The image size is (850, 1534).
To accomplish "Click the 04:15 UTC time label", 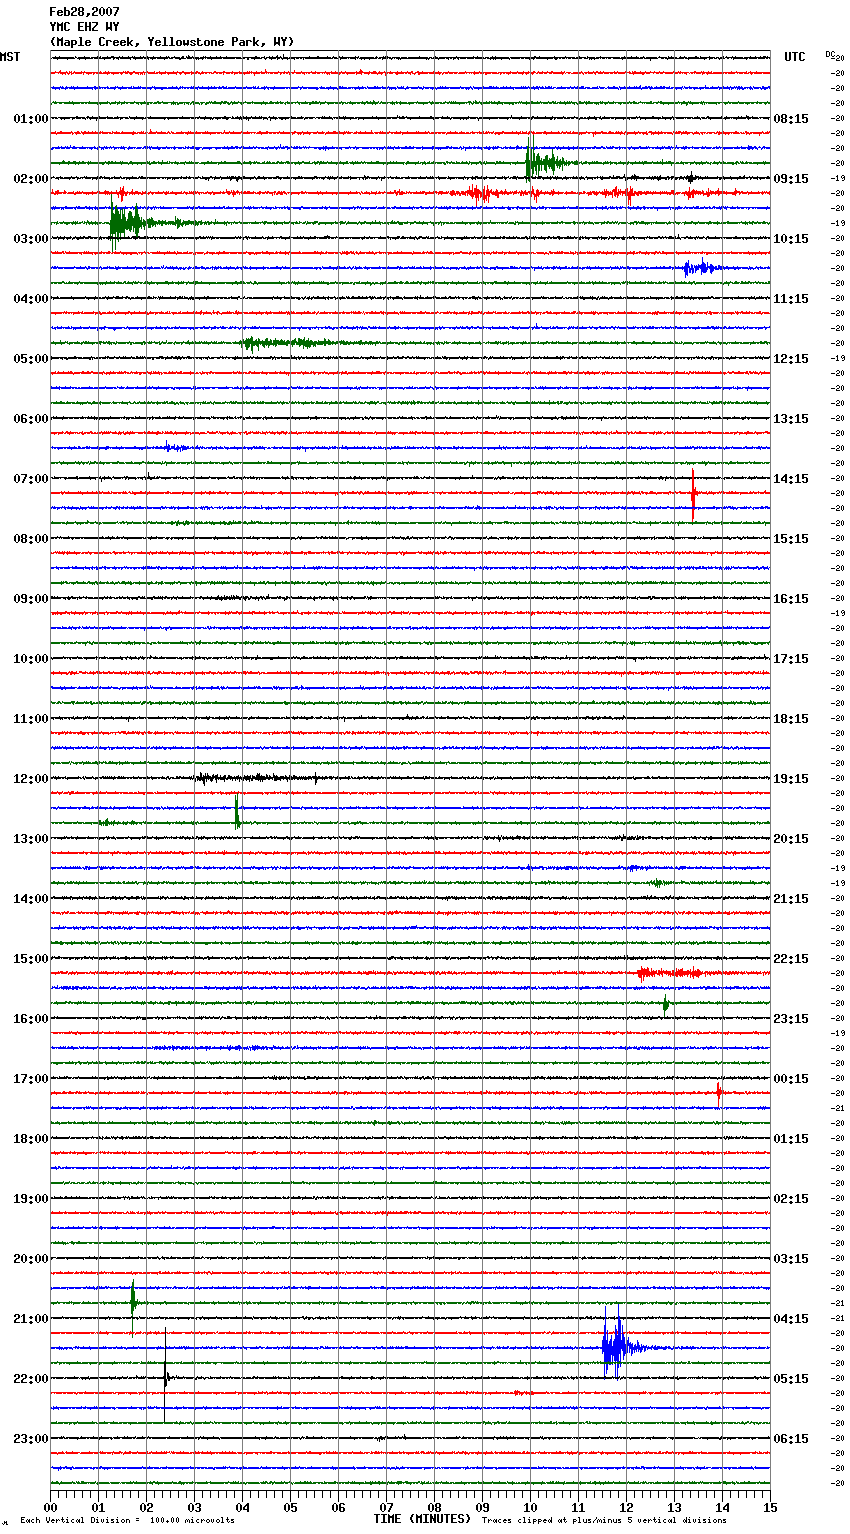I will [791, 1319].
